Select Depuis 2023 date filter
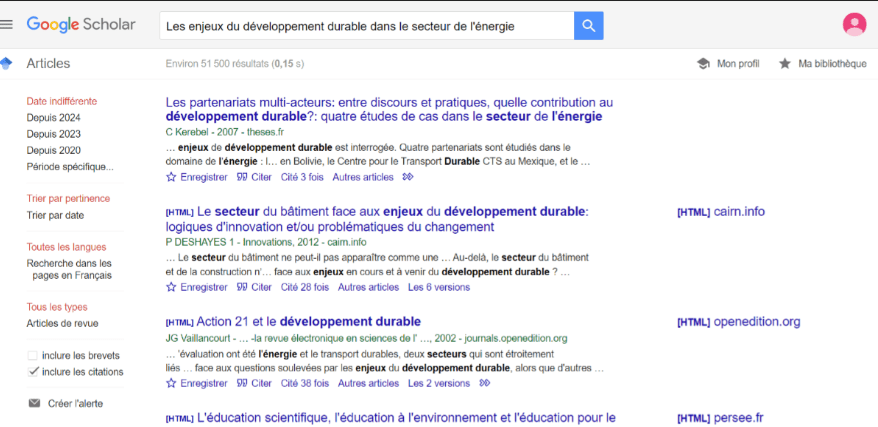878x427 pixels. pyautogui.click(x=54, y=134)
